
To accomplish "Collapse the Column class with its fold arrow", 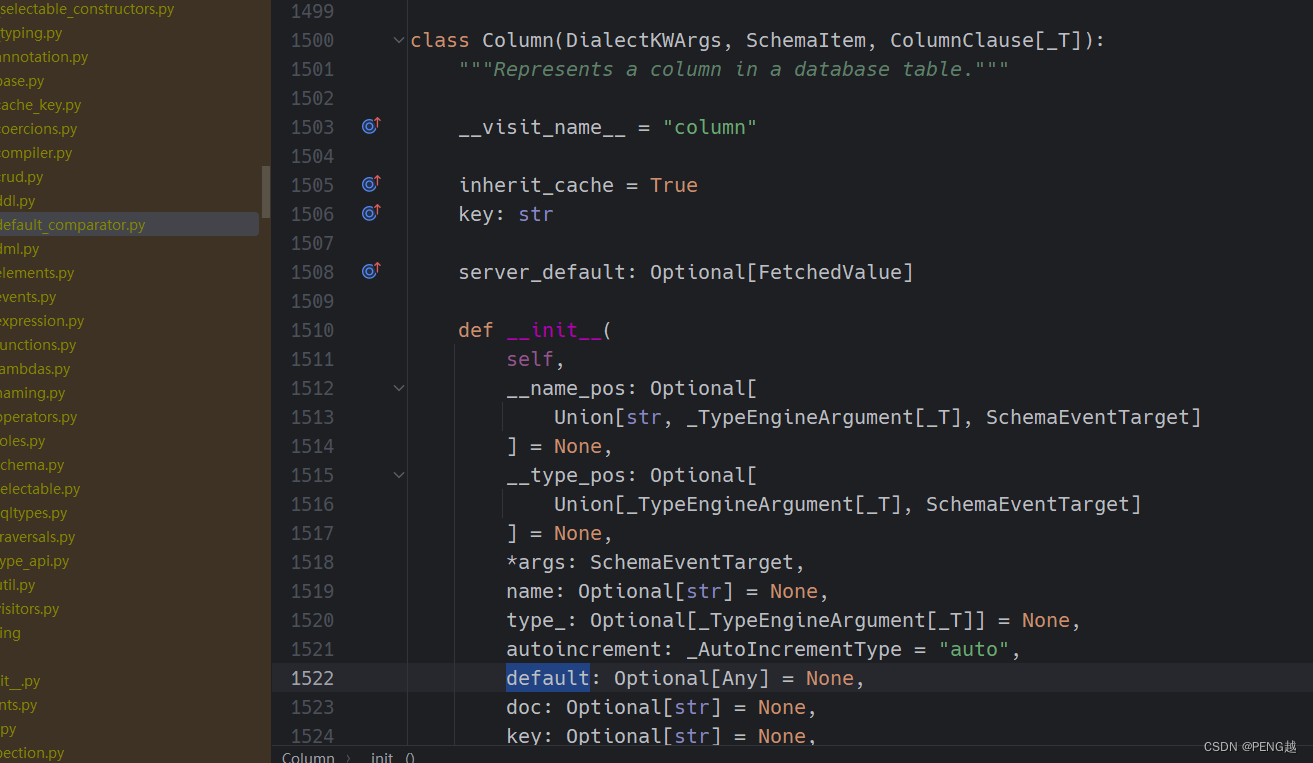I will point(398,40).
